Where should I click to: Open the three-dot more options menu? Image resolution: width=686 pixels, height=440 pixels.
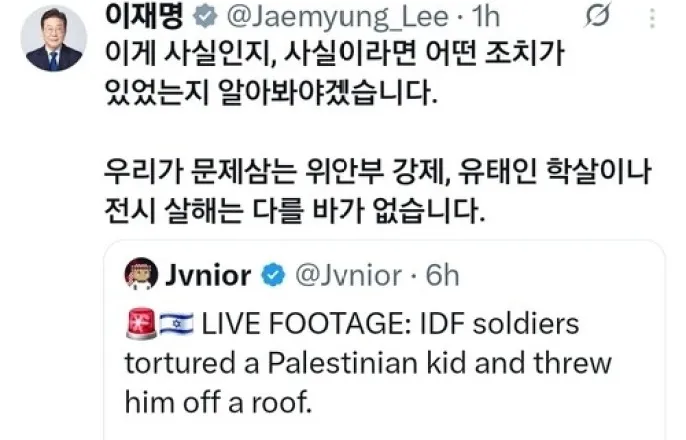pyautogui.click(x=652, y=18)
